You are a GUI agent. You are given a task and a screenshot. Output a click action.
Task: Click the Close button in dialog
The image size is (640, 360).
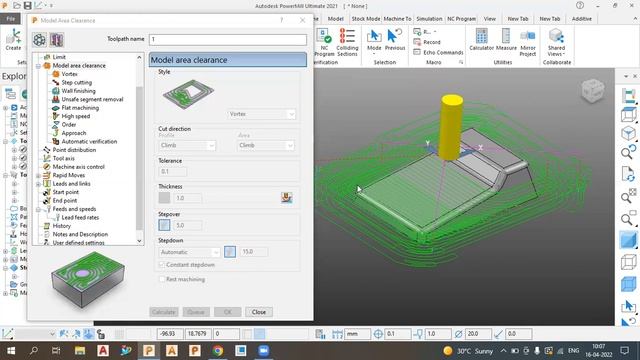point(259,312)
